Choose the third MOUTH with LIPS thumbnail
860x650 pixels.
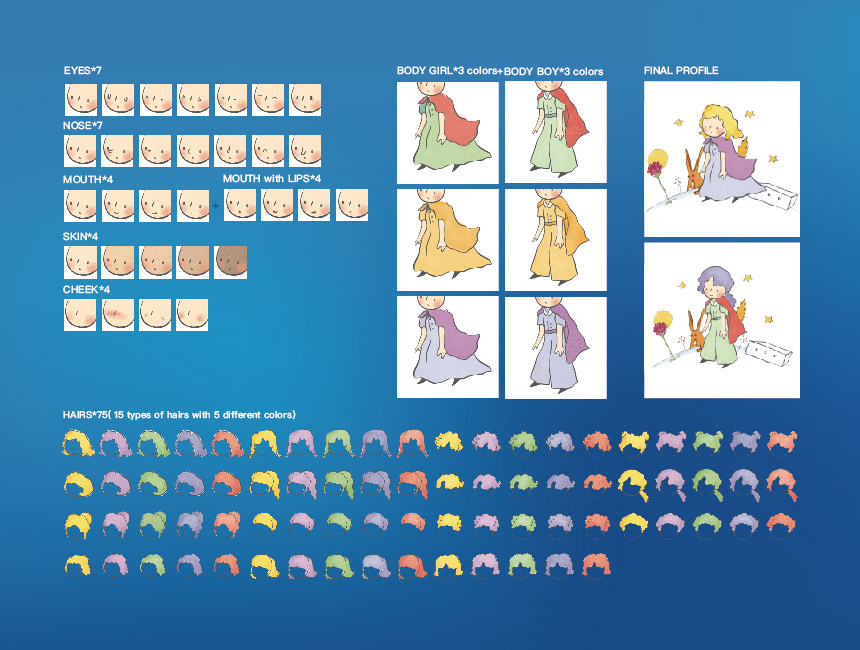pyautogui.click(x=314, y=205)
